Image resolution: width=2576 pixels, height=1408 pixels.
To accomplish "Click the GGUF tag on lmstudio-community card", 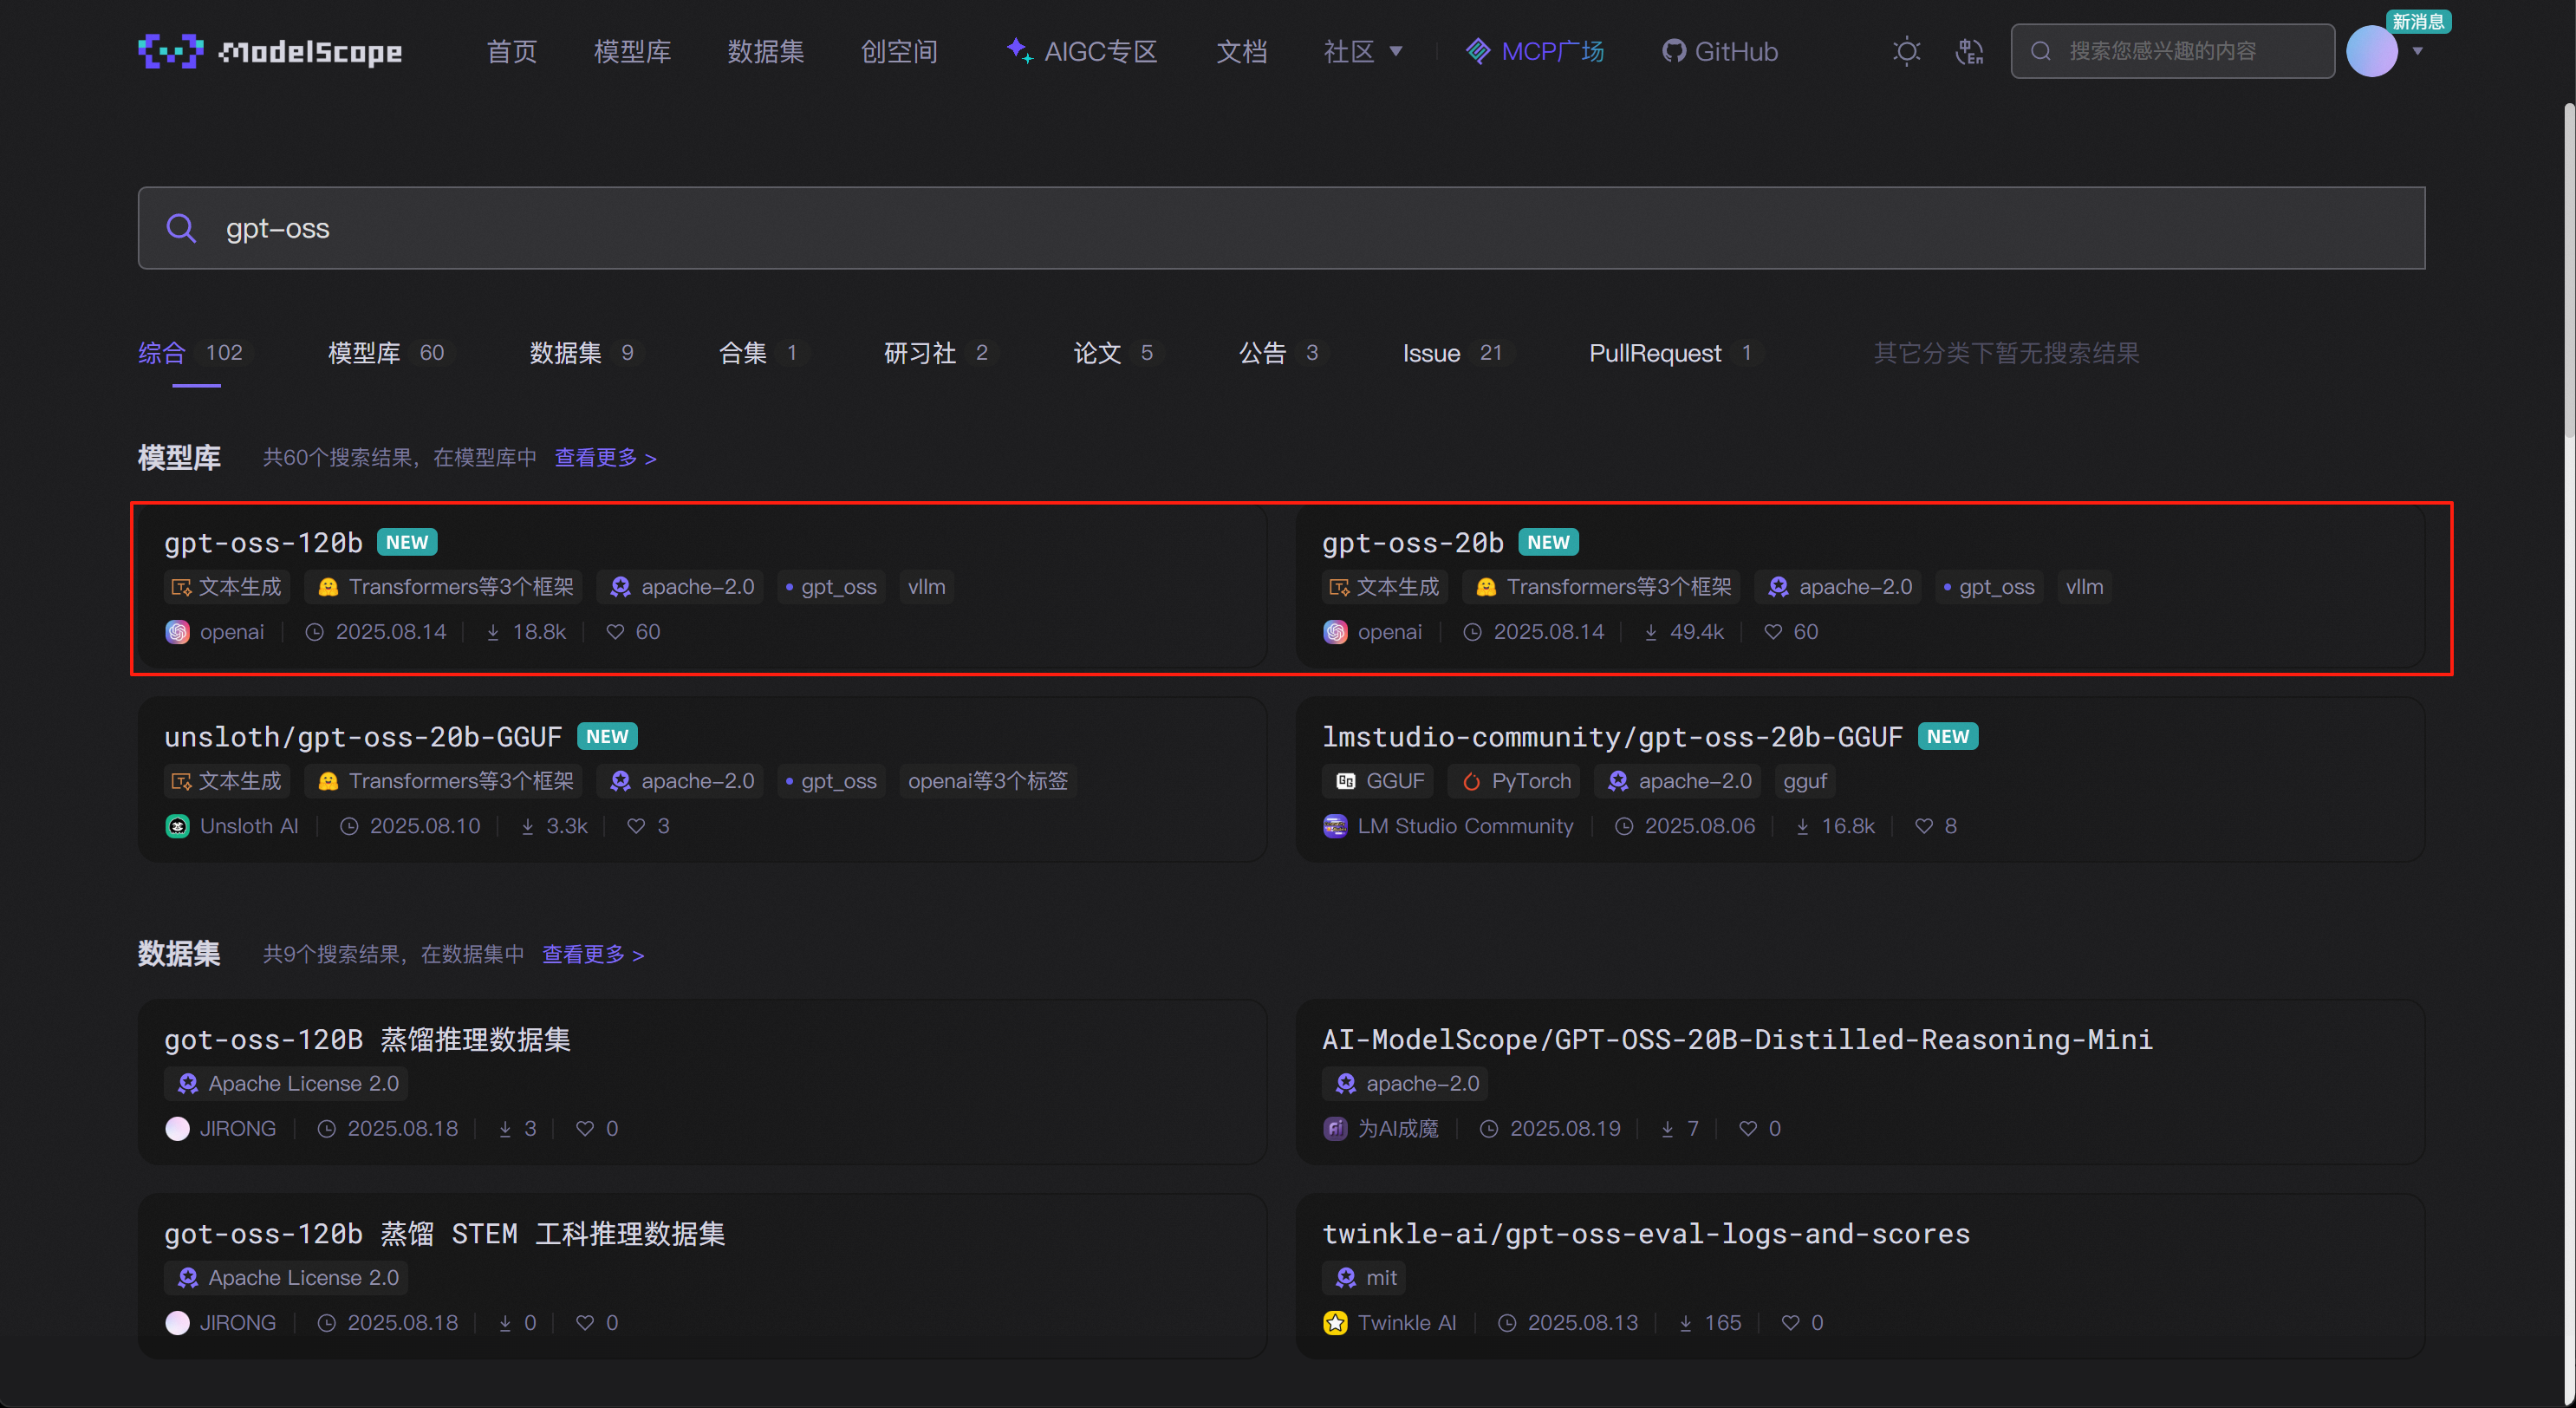I will pos(1378,781).
